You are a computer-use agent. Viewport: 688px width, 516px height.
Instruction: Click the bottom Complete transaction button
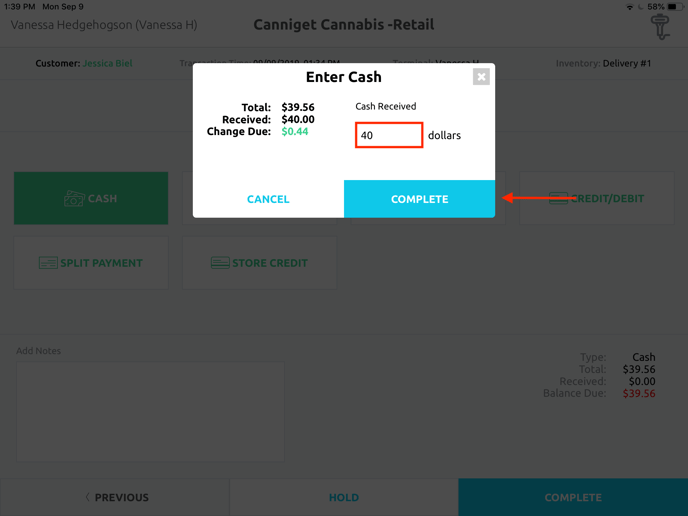(x=573, y=497)
